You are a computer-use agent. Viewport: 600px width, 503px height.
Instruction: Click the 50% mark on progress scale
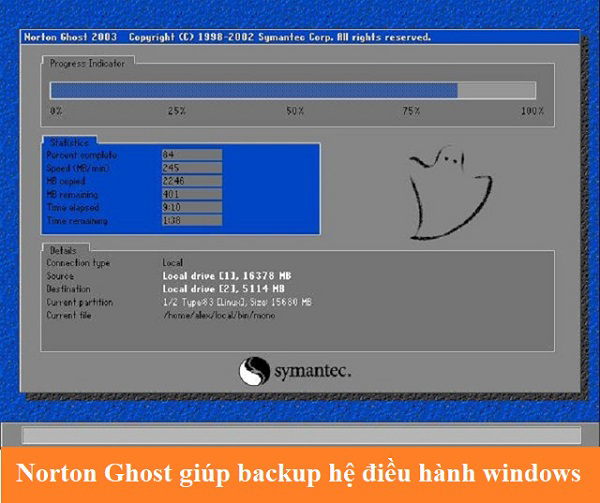click(x=294, y=111)
